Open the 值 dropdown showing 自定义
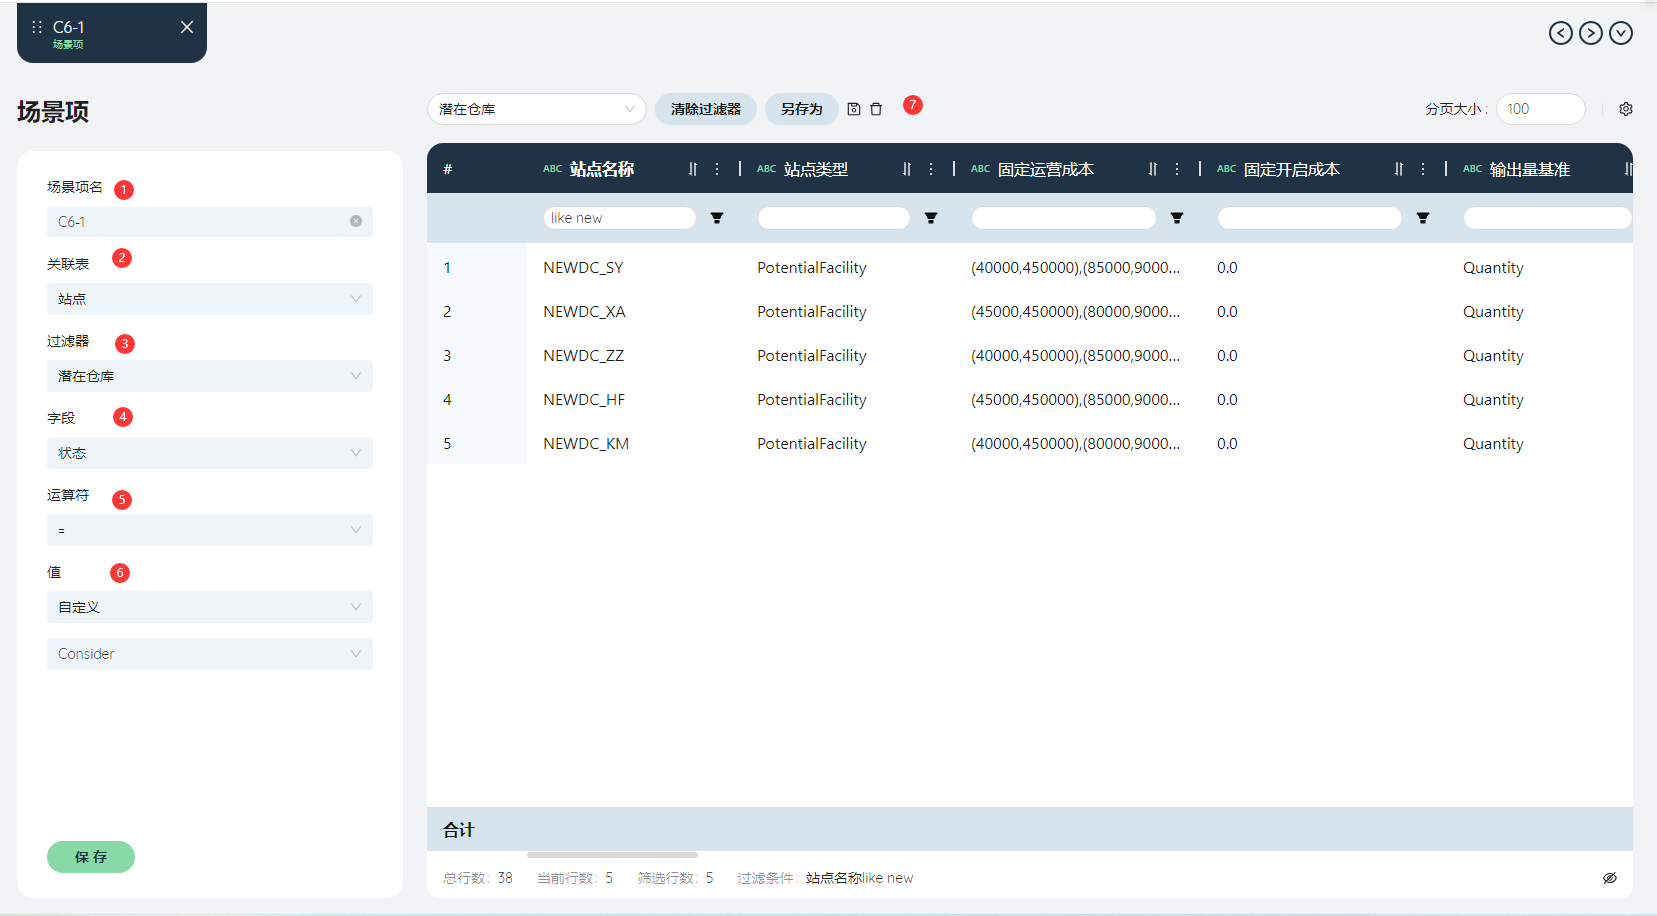This screenshot has width=1657, height=916. point(210,607)
